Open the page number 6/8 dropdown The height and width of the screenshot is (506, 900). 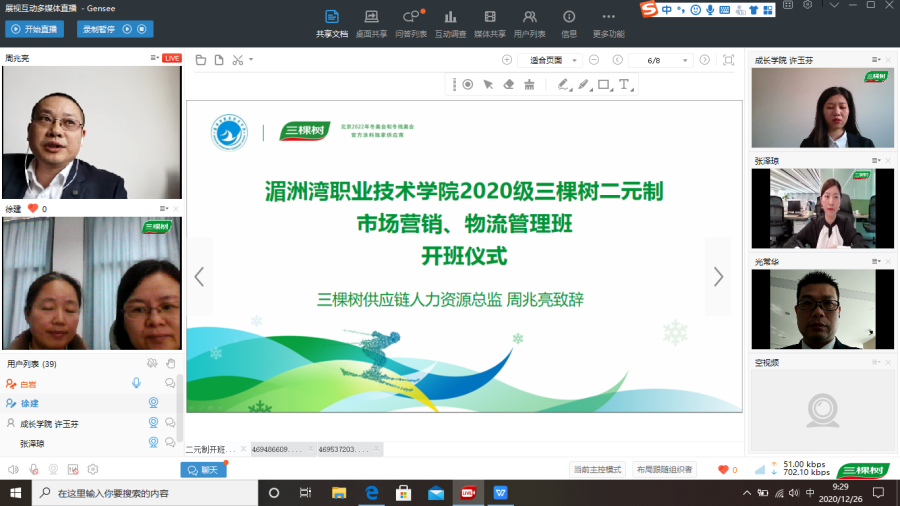(x=686, y=60)
